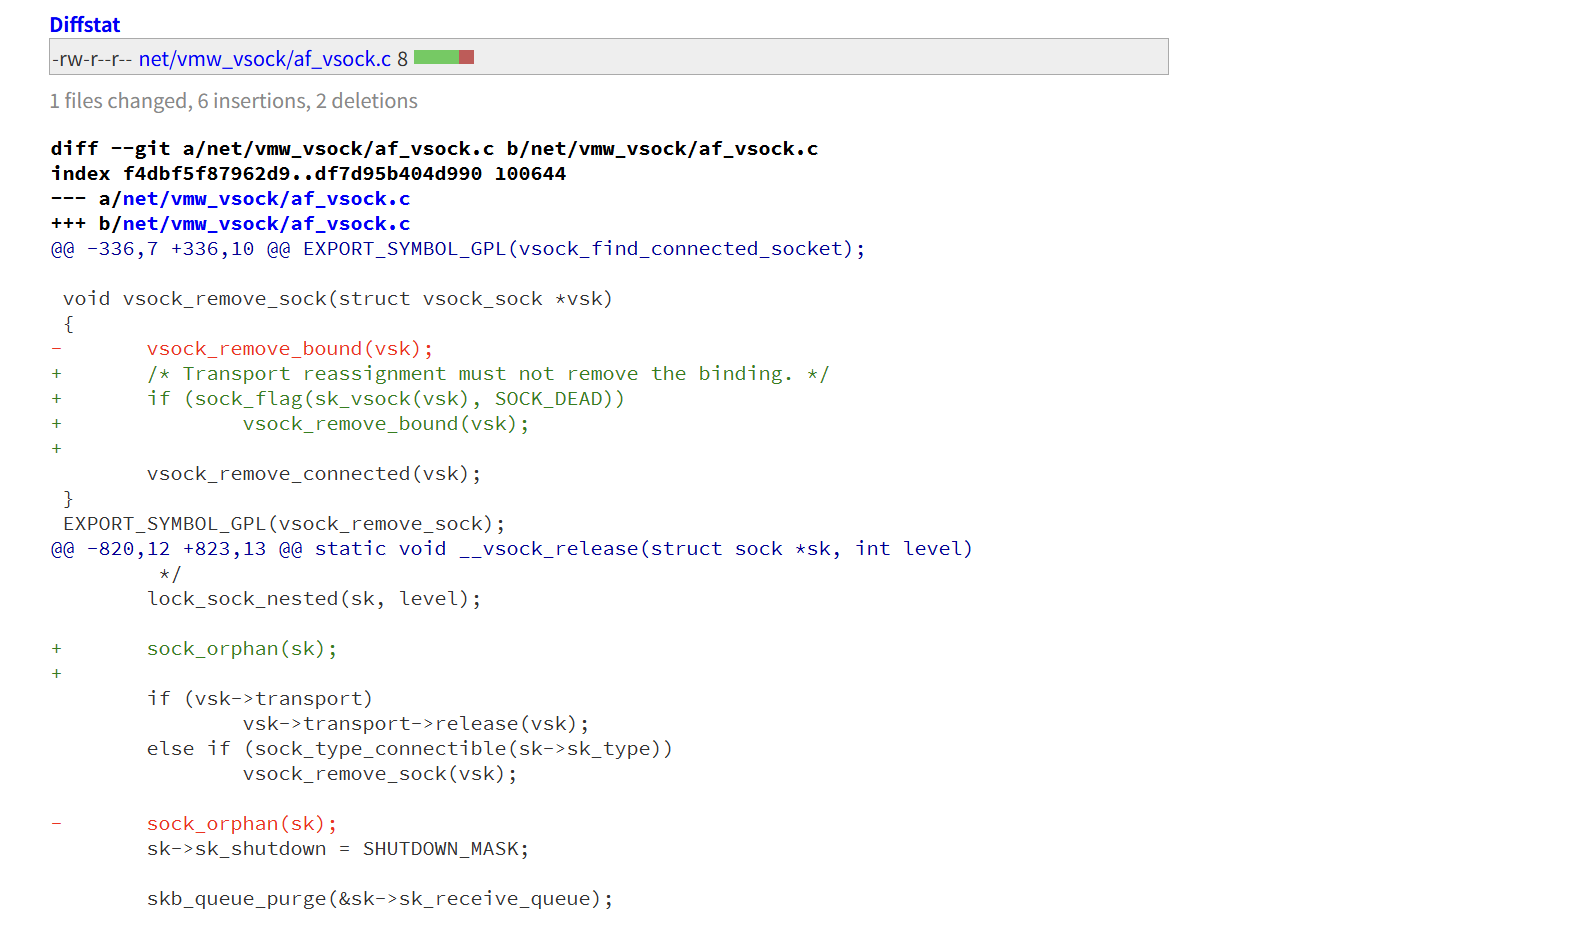Viewport: 1582px width, 931px height.
Task: Click the green insertions bar in diffstat
Action: 435,58
